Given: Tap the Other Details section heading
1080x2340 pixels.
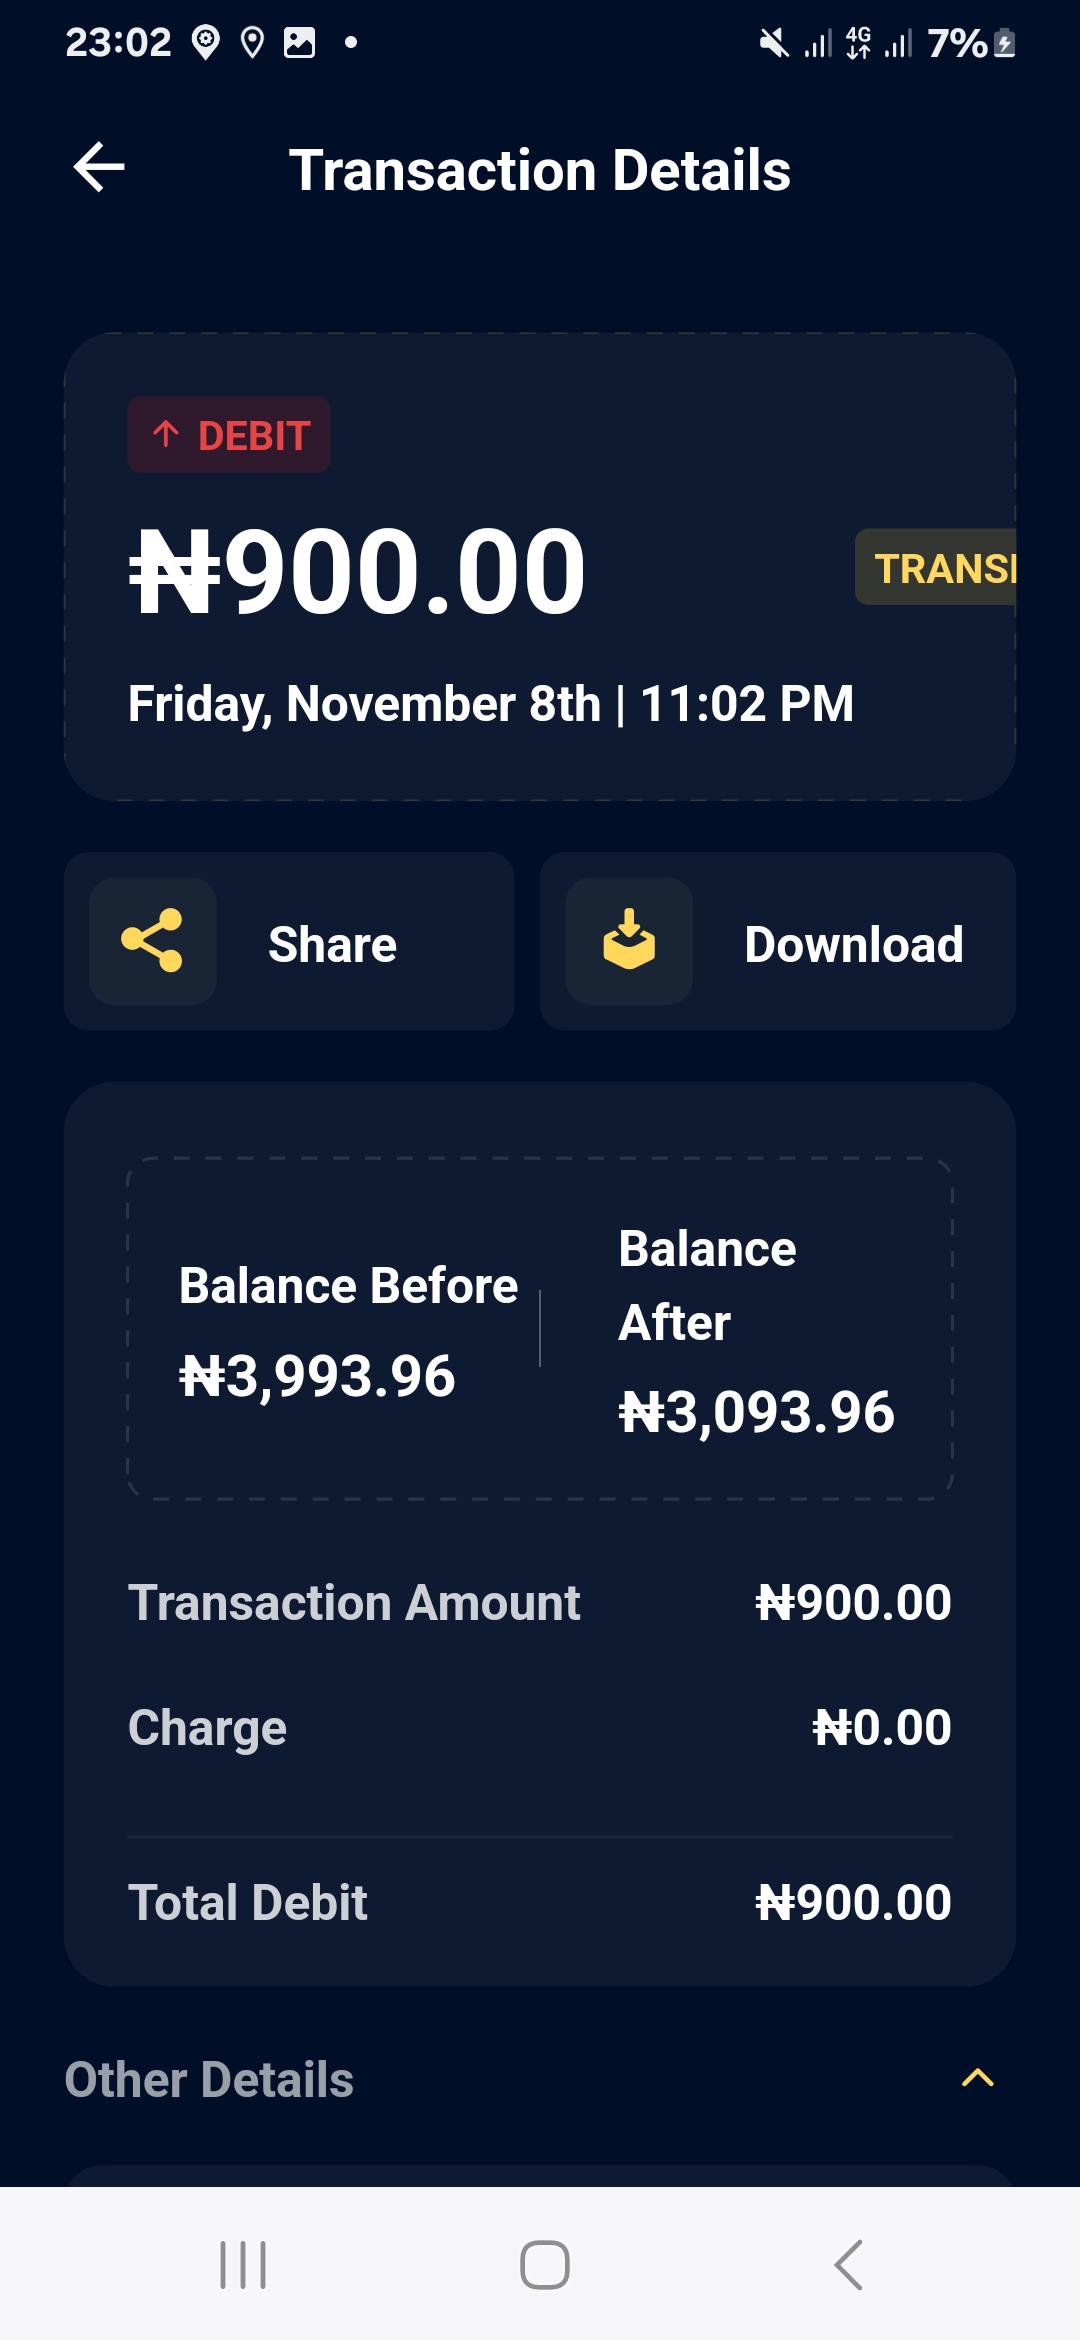Looking at the screenshot, I should pyautogui.click(x=209, y=2080).
